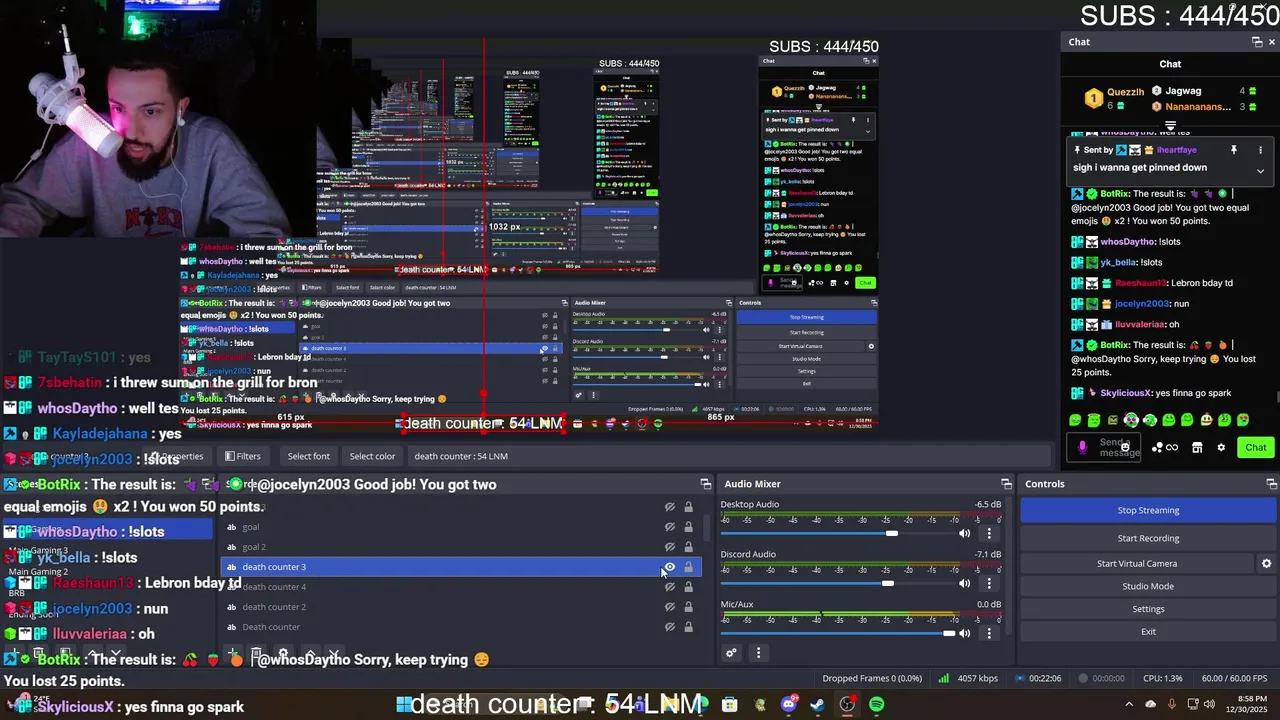Open pinned message three-dot menu
The height and width of the screenshot is (720, 1280).
[x=1260, y=150]
